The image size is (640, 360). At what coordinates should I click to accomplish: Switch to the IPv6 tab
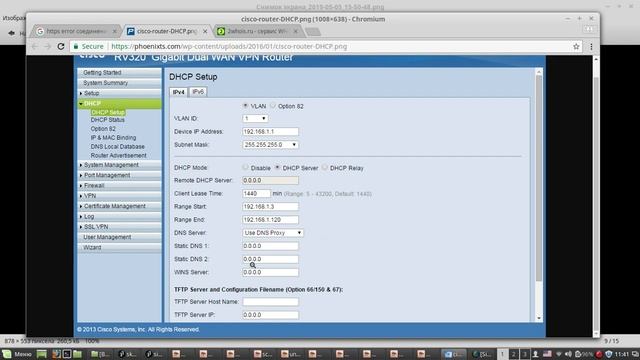click(x=198, y=92)
